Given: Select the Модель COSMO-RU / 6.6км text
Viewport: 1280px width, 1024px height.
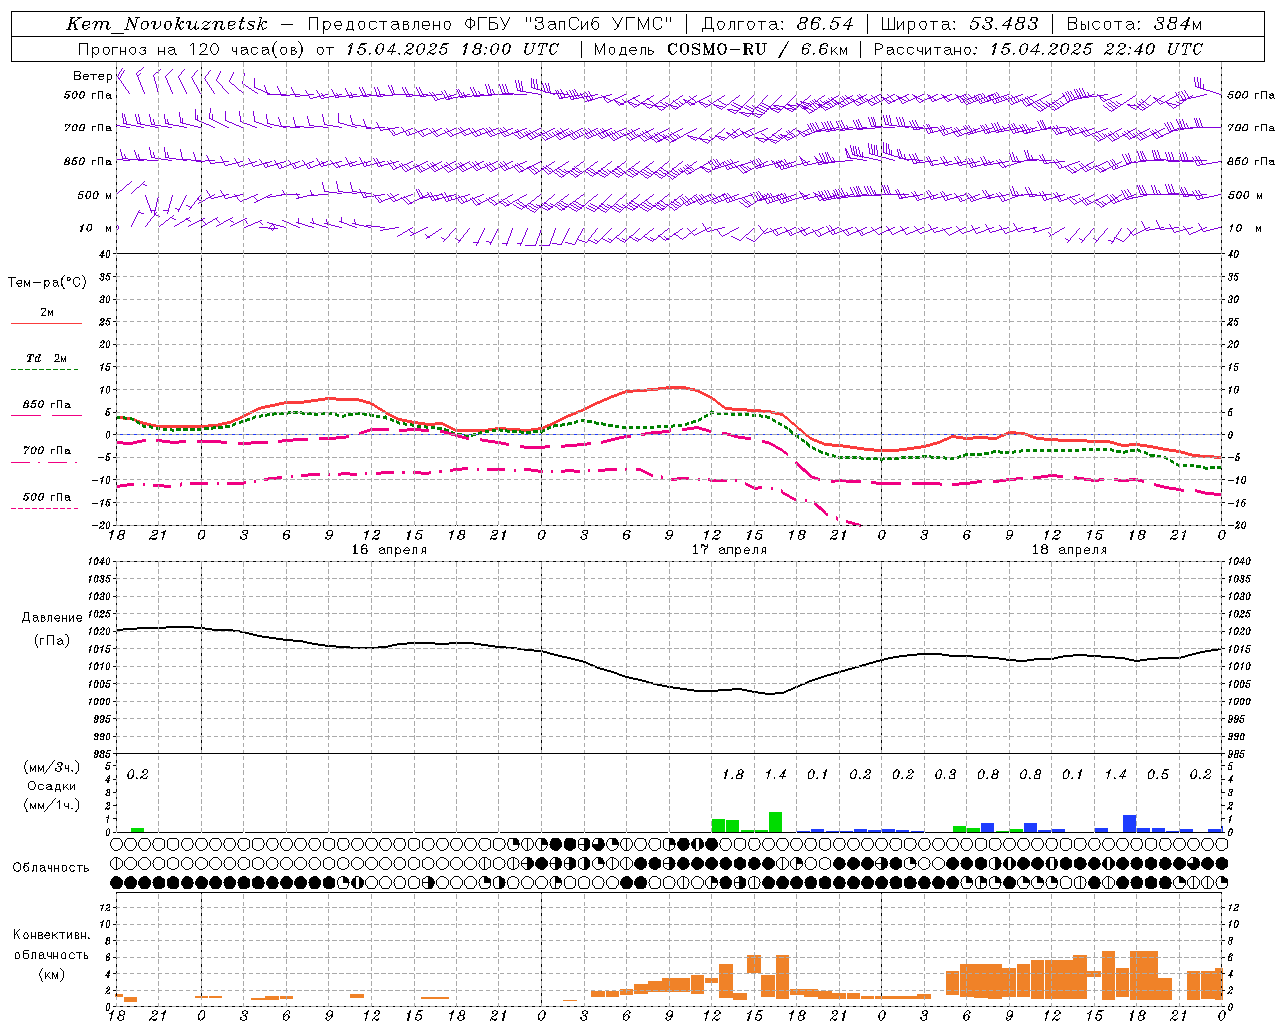Looking at the screenshot, I should [x=721, y=49].
